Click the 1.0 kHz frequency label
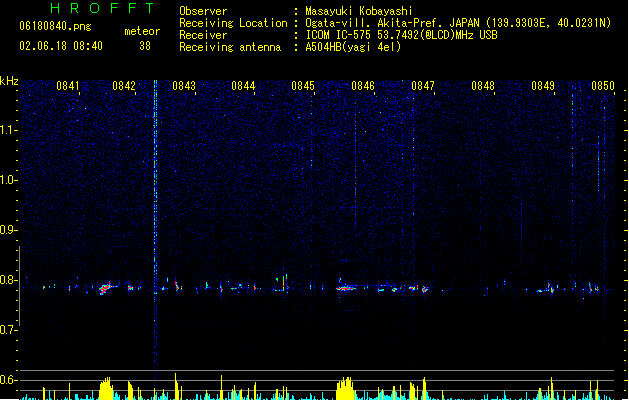This screenshot has height=400, width=629. [8, 180]
